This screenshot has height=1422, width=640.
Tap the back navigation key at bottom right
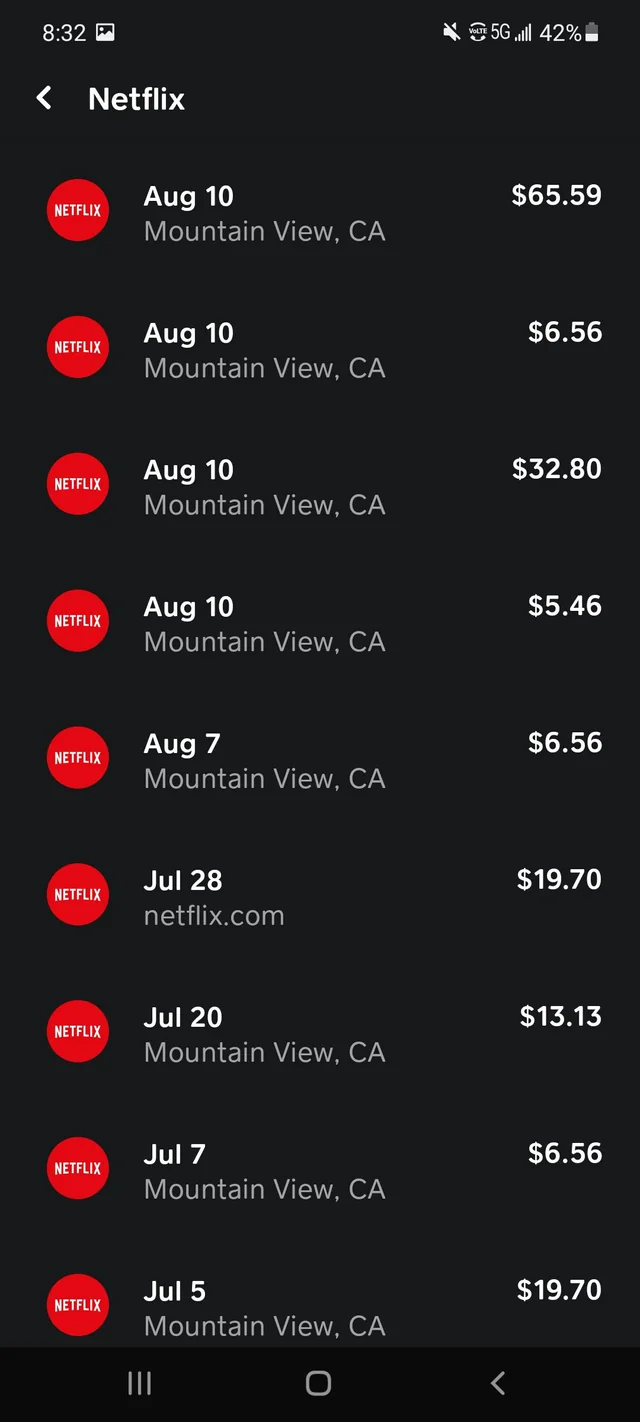(498, 1383)
